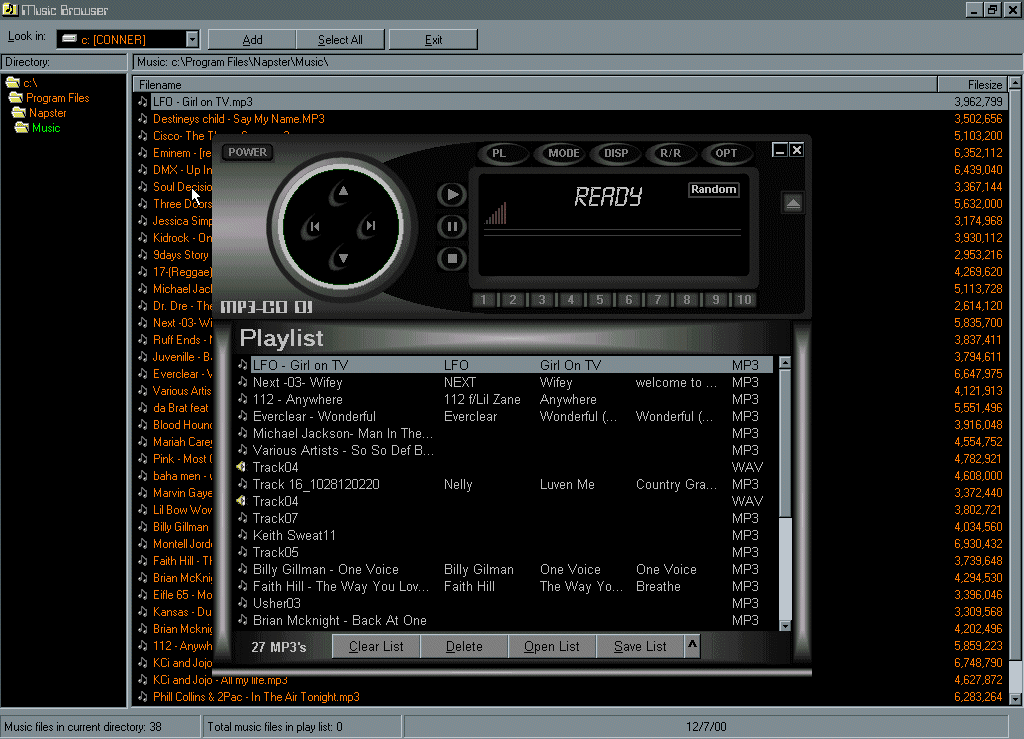
Task: Select Next -03- Wifey in playlist
Action: (x=505, y=383)
